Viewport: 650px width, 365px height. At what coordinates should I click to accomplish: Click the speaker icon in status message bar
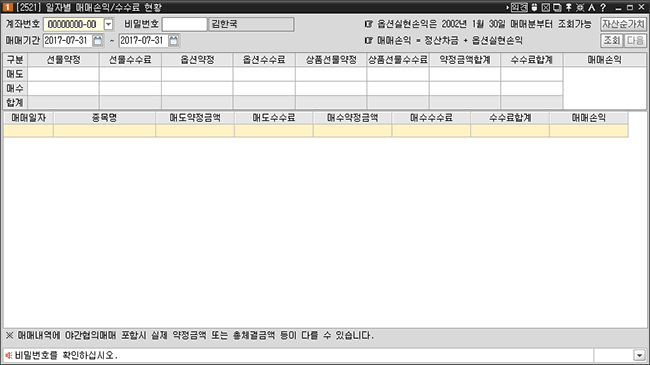tap(9, 355)
